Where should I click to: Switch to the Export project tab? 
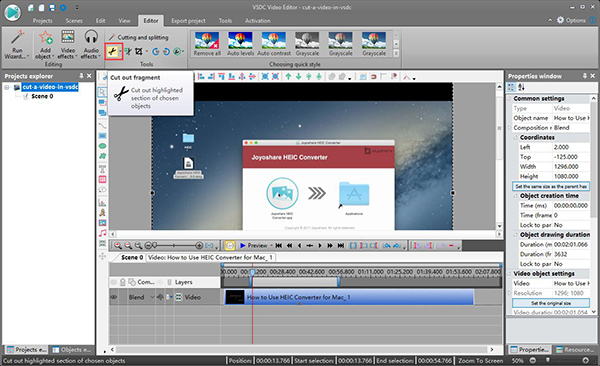pyautogui.click(x=188, y=21)
